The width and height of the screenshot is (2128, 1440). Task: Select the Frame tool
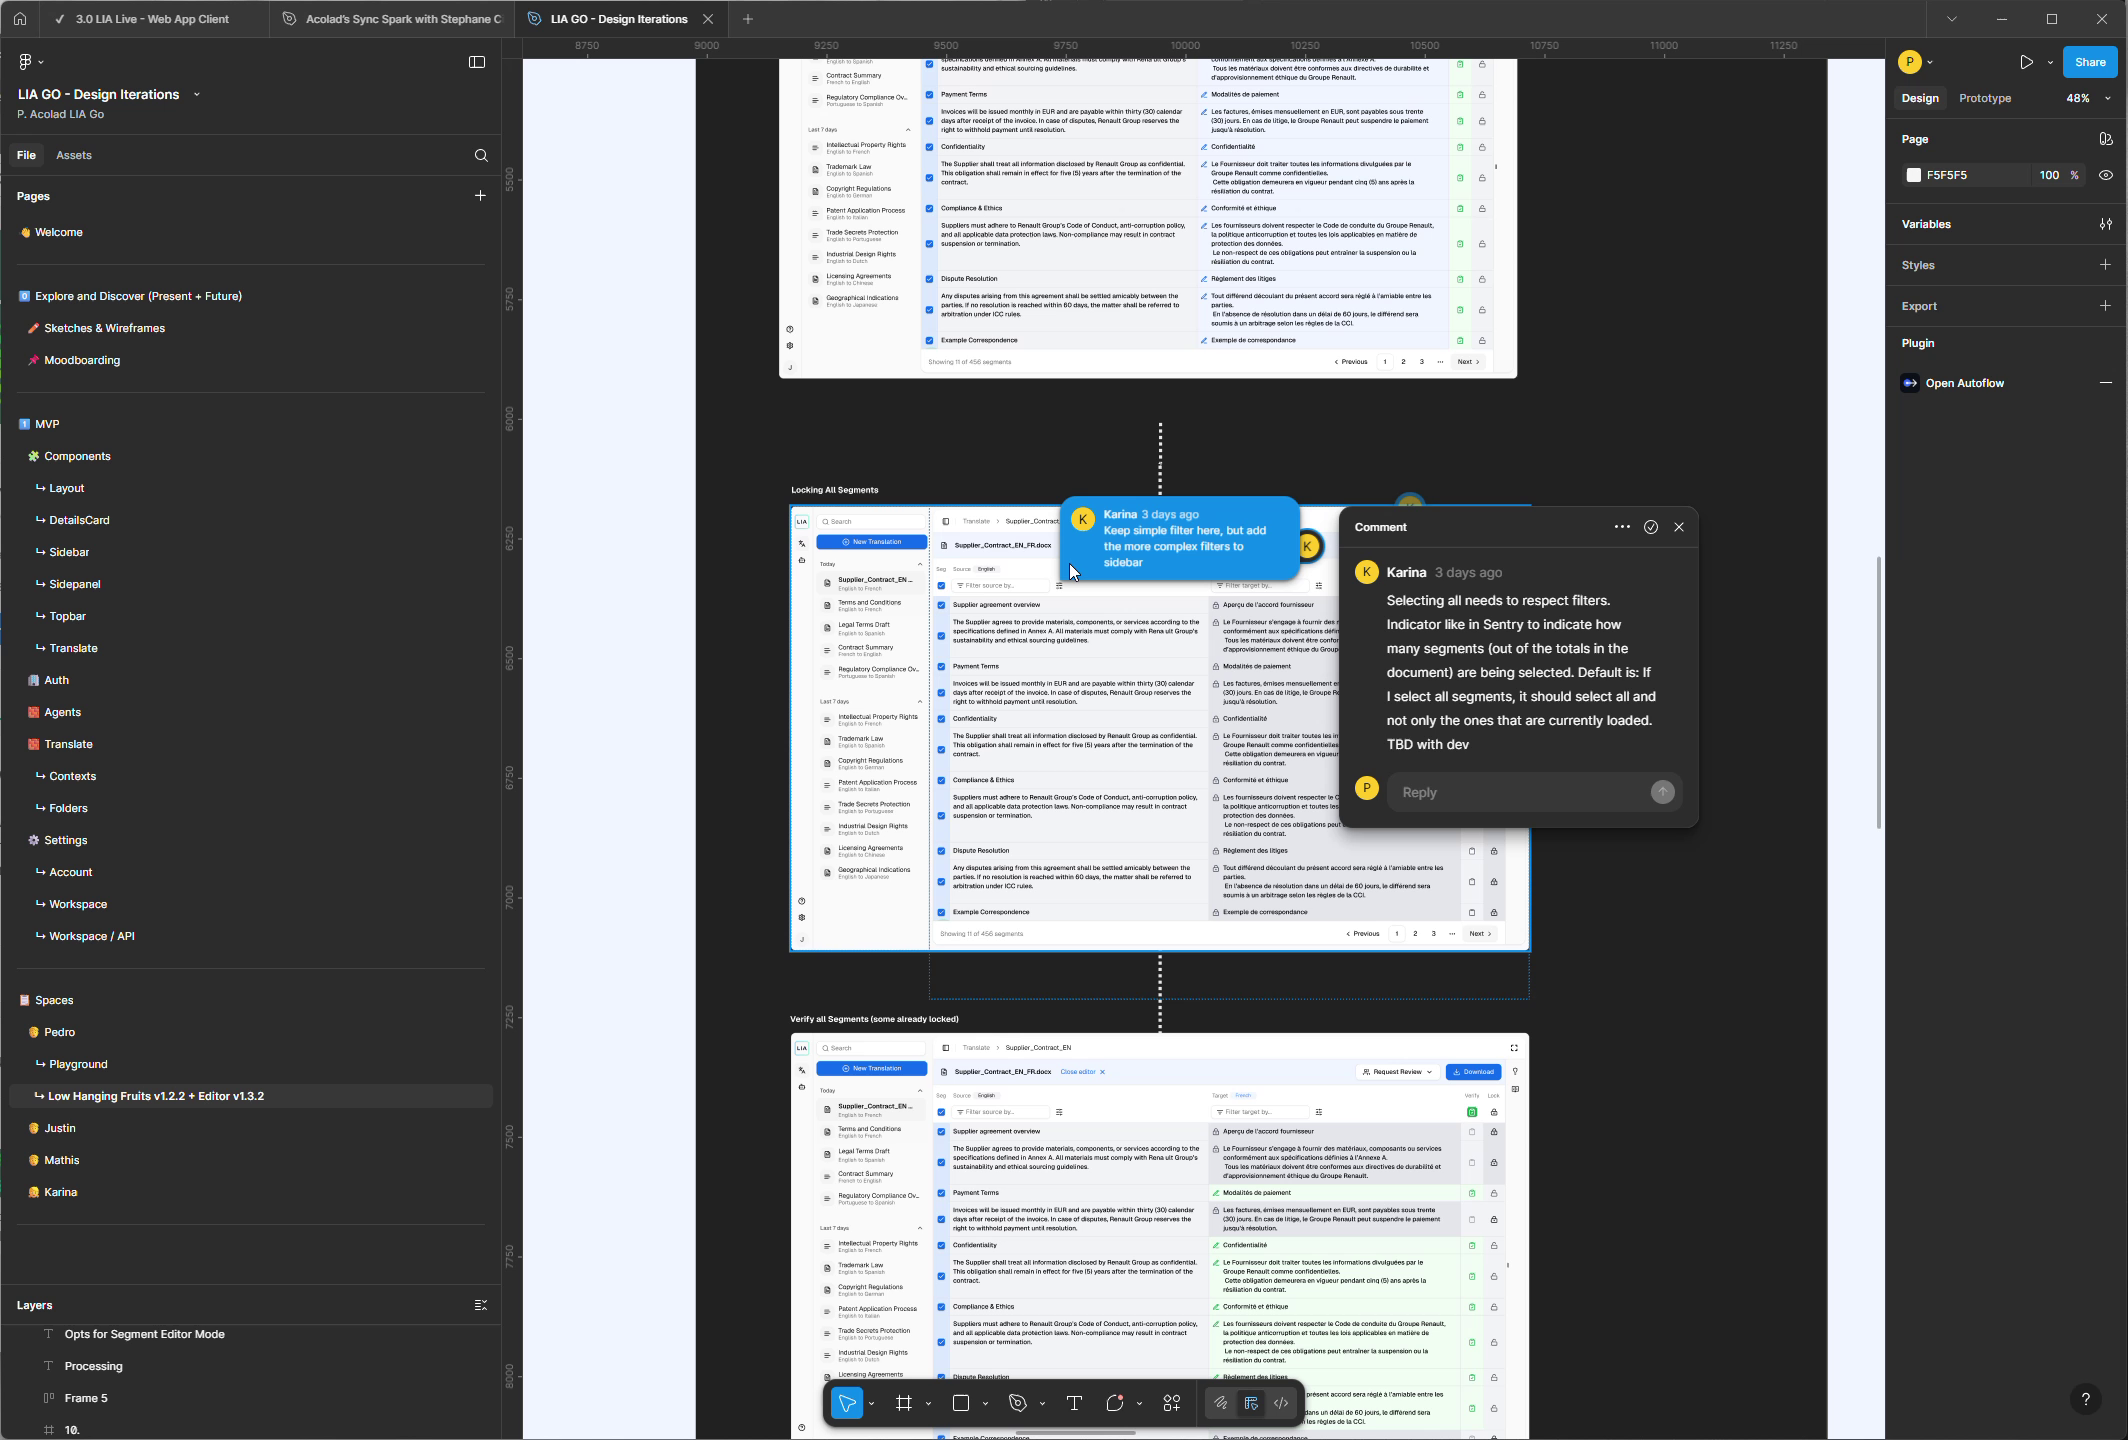pos(903,1403)
